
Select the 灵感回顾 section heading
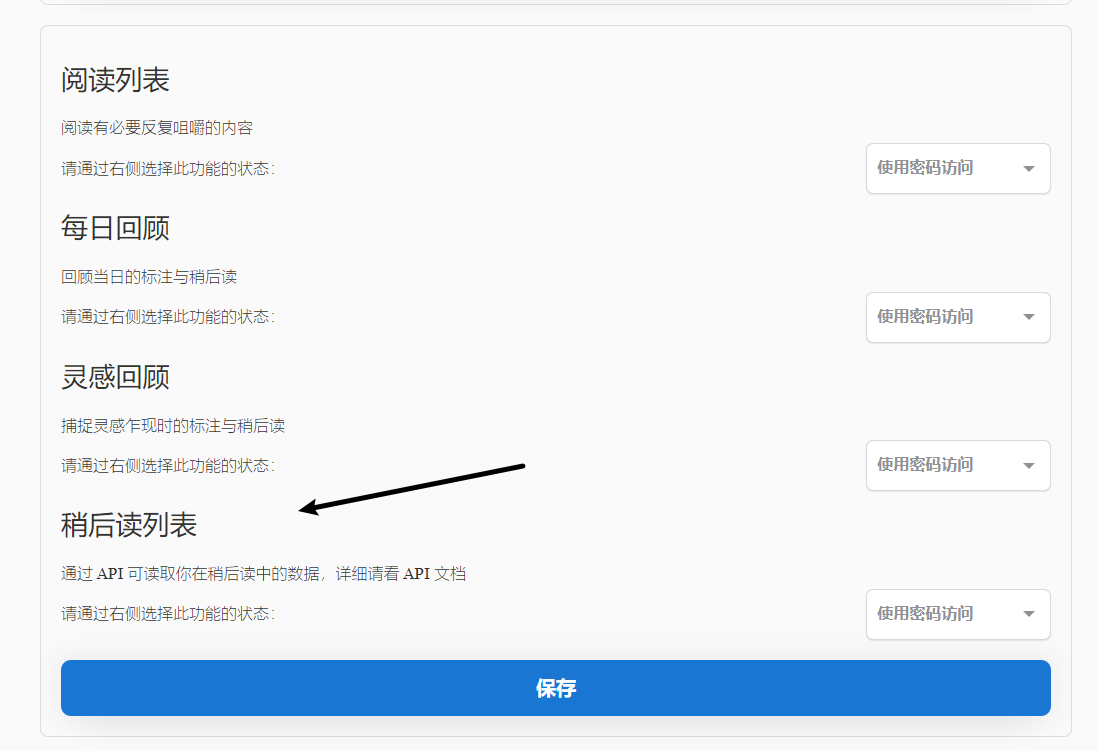coord(113,377)
